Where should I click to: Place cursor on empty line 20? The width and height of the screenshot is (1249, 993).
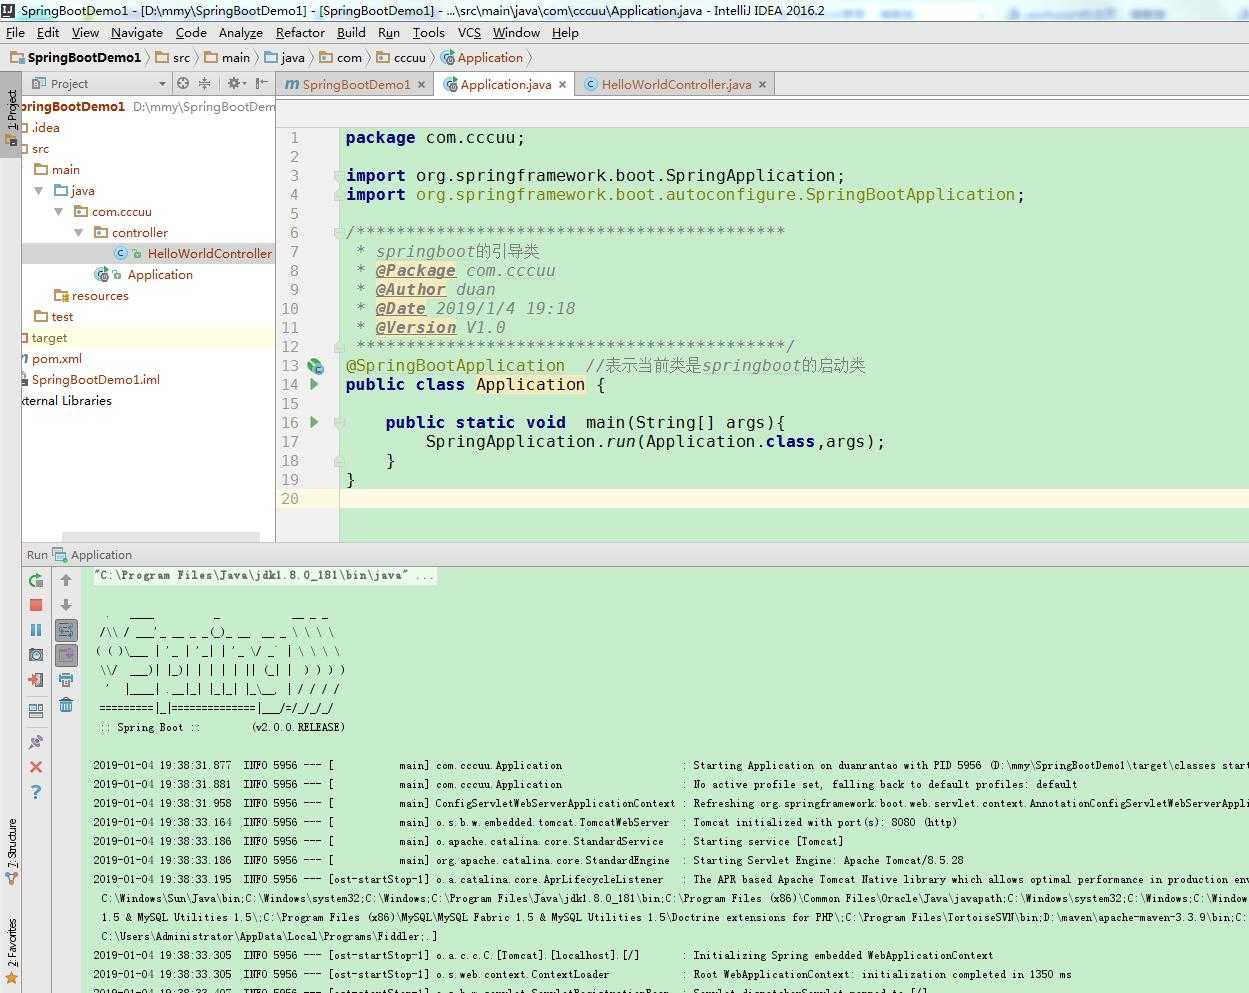click(x=794, y=499)
